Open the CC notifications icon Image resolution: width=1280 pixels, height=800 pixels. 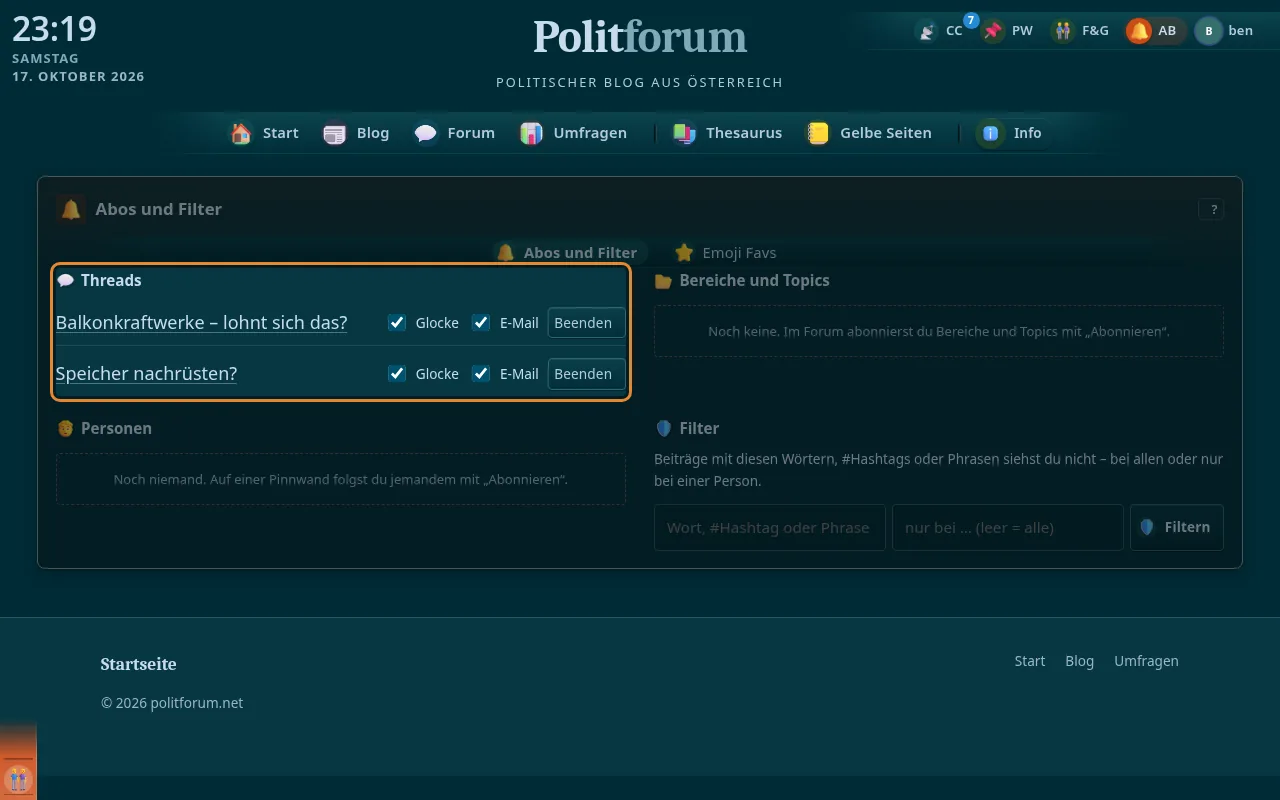point(927,31)
